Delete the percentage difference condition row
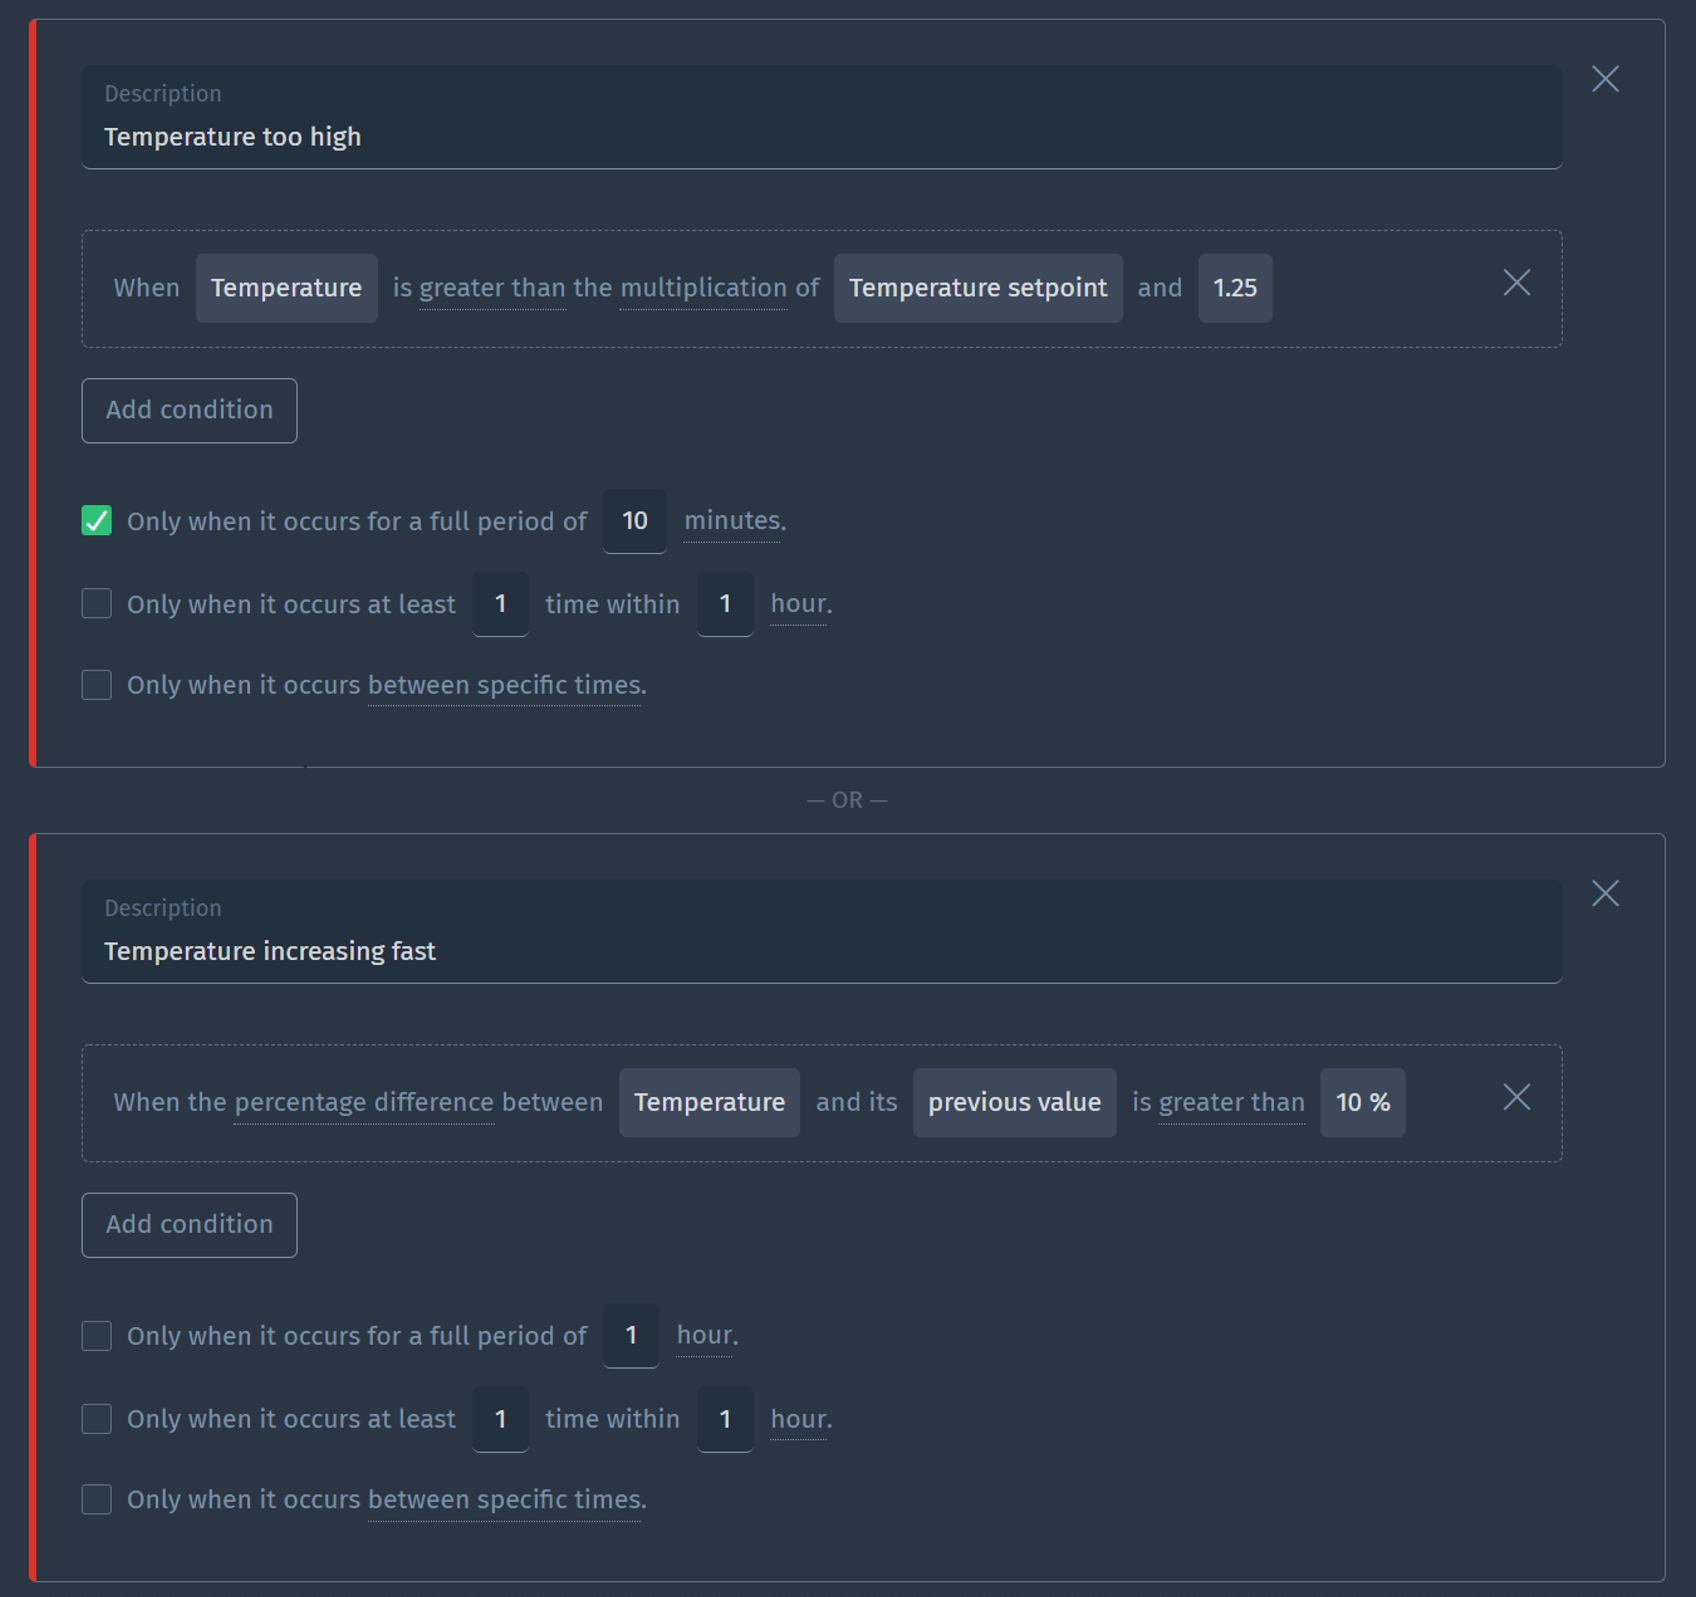This screenshot has height=1597, width=1696. click(x=1516, y=1097)
